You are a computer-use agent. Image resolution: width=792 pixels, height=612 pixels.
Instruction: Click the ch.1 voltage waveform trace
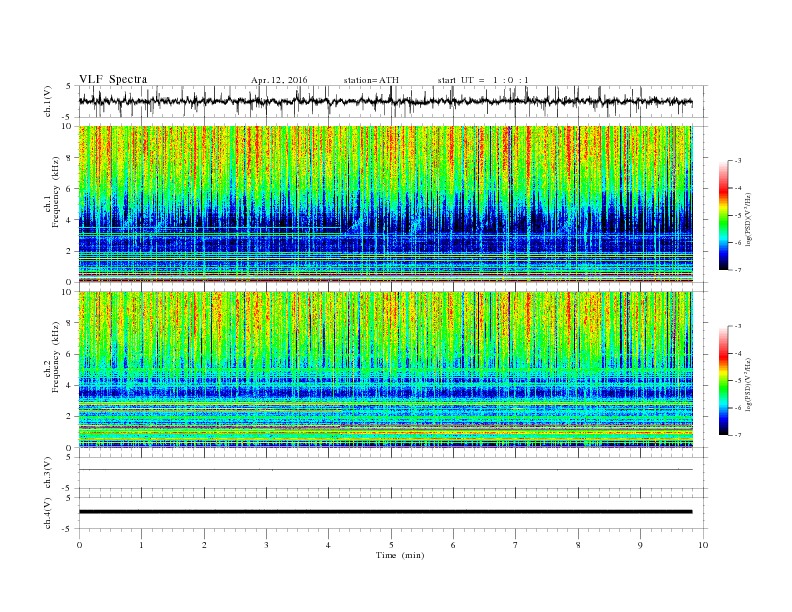385,101
